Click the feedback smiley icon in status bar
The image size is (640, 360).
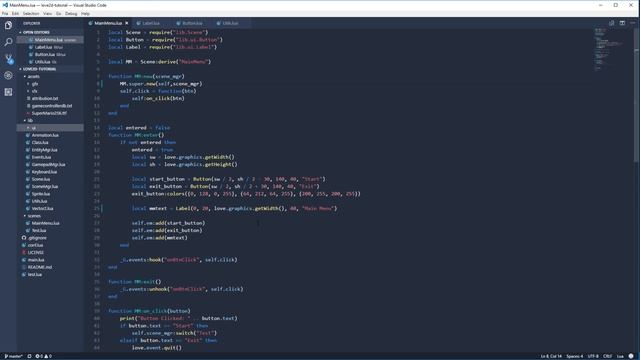[631, 356]
